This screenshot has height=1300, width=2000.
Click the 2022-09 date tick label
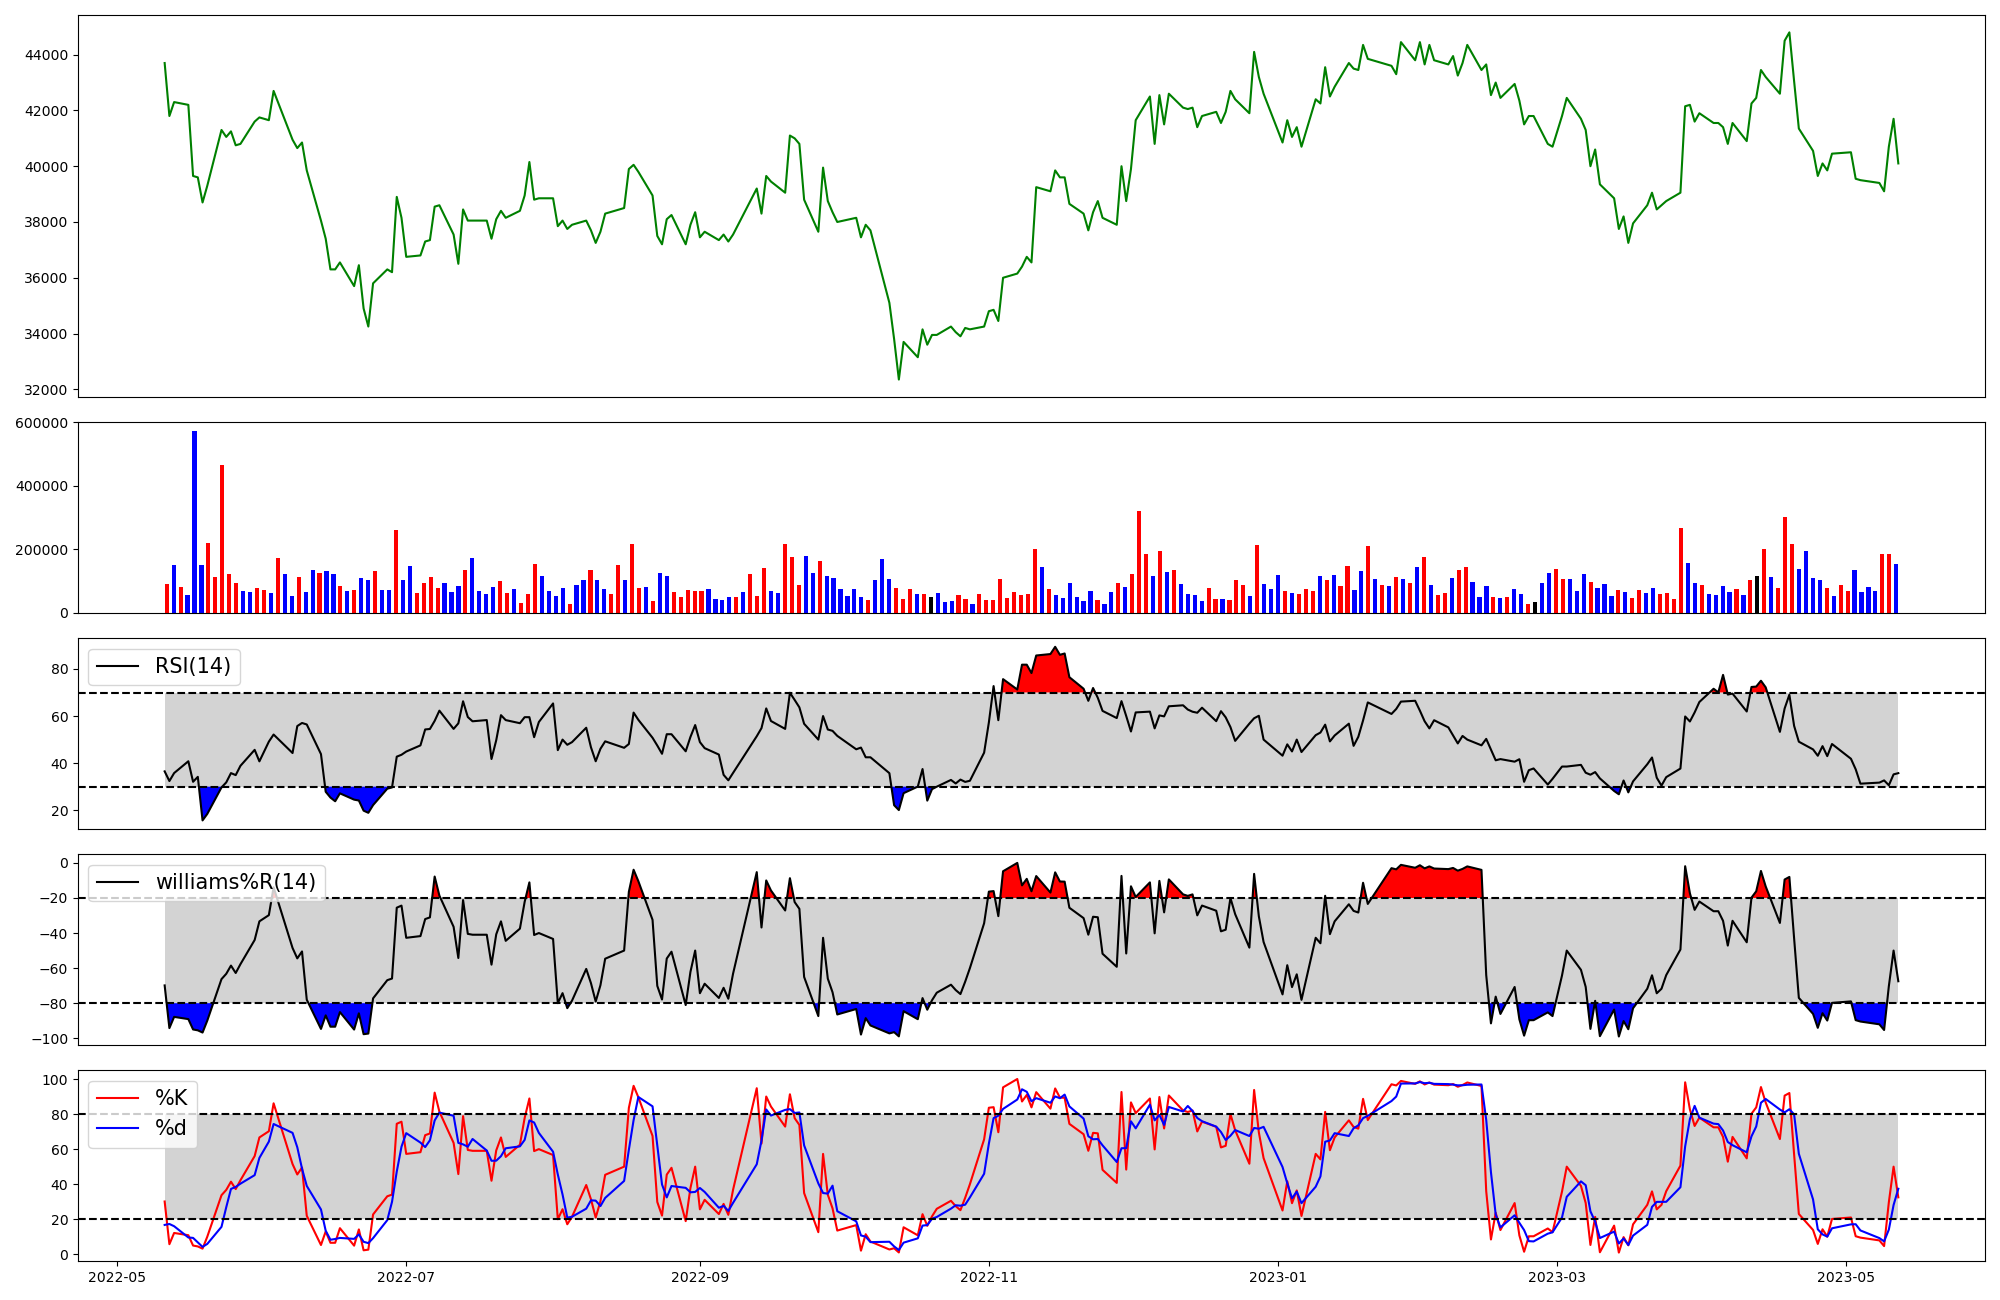700,1277
